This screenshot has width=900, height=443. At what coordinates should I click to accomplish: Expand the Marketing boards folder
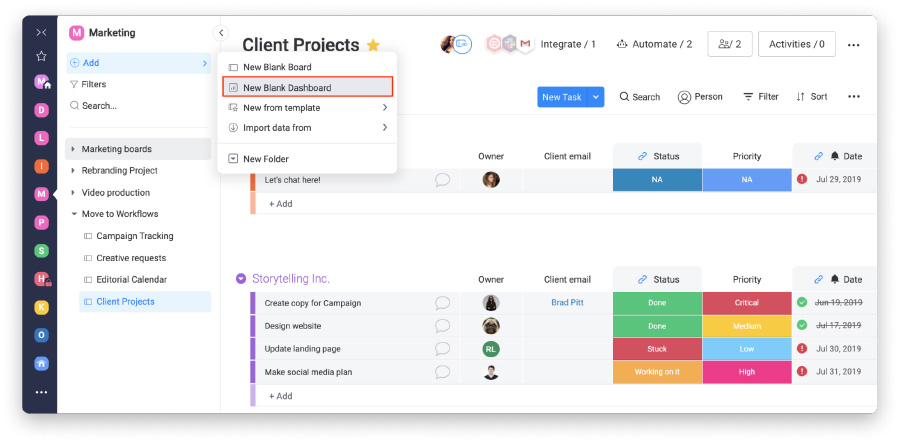73,149
